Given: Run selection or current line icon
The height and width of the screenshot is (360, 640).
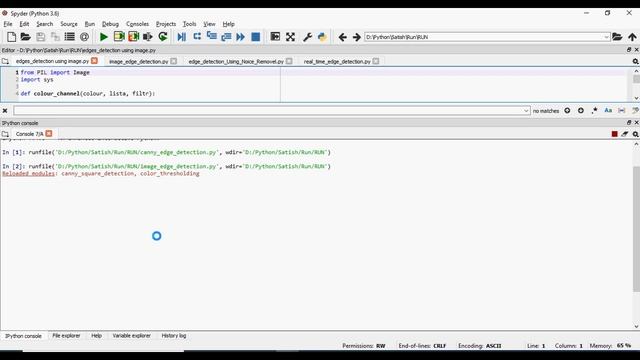Looking at the screenshot, I should pyautogui.click(x=148, y=37).
